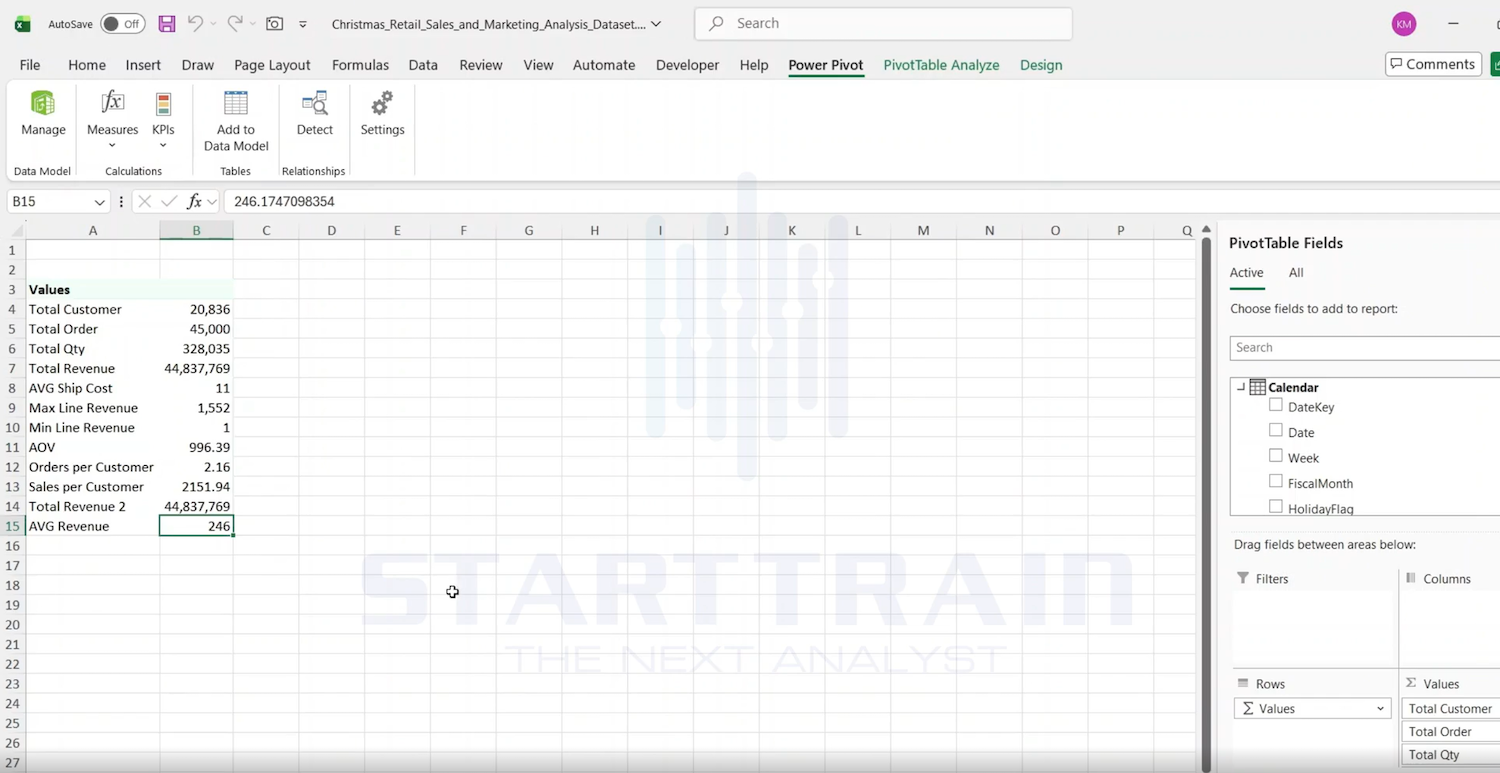Select the 20,836 Total Customer value

[x=196, y=310]
